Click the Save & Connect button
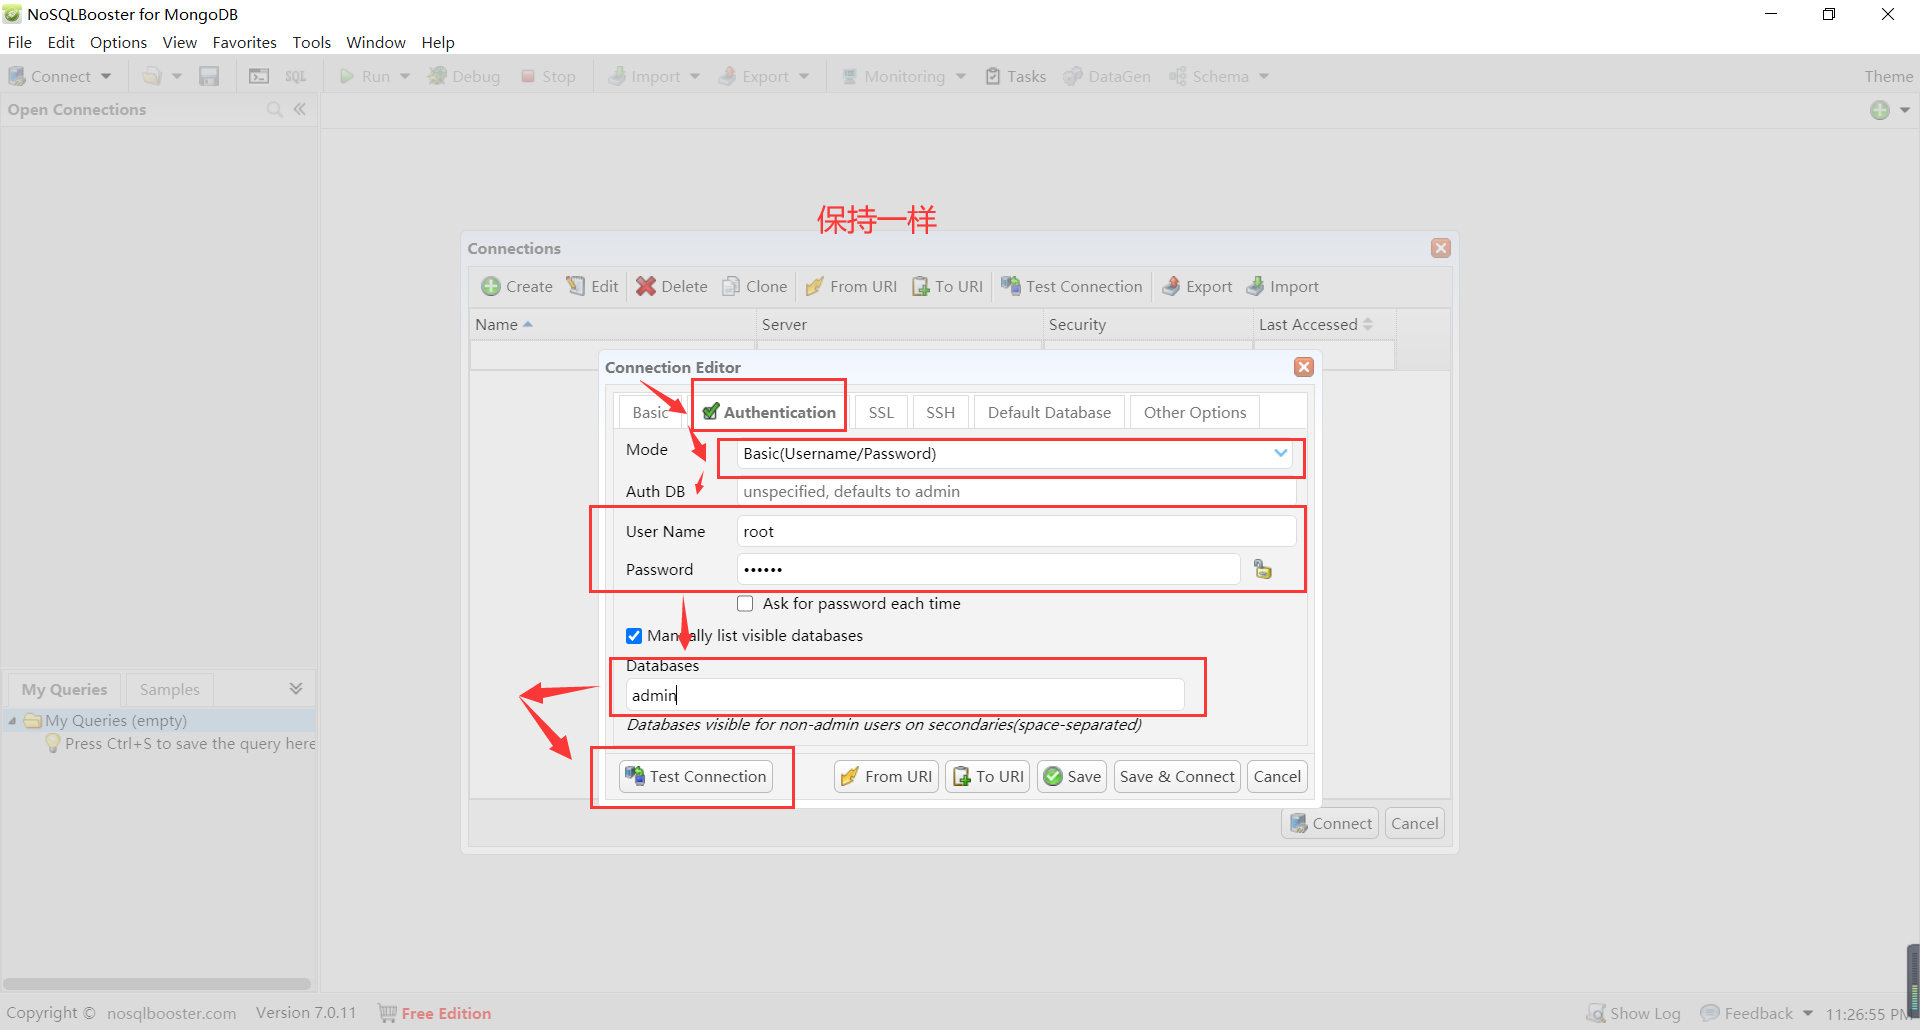The height and width of the screenshot is (1030, 1920). coord(1177,776)
